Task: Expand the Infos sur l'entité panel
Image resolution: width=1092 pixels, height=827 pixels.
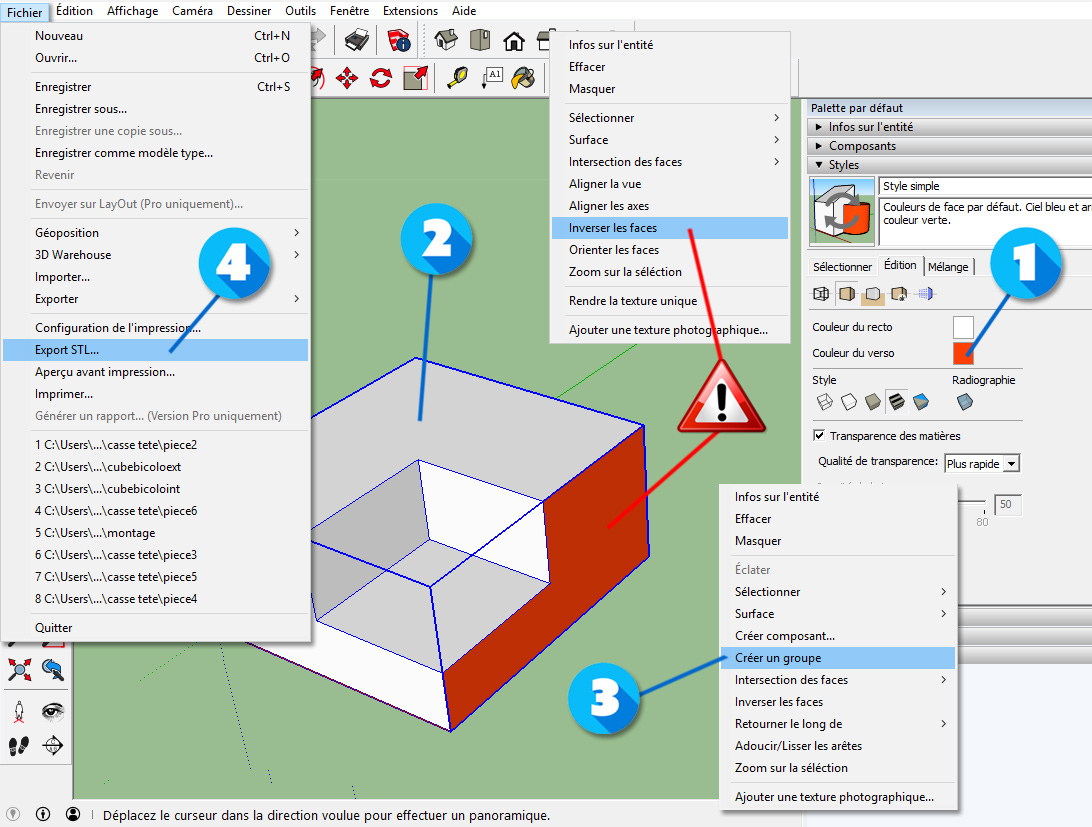Action: click(820, 127)
